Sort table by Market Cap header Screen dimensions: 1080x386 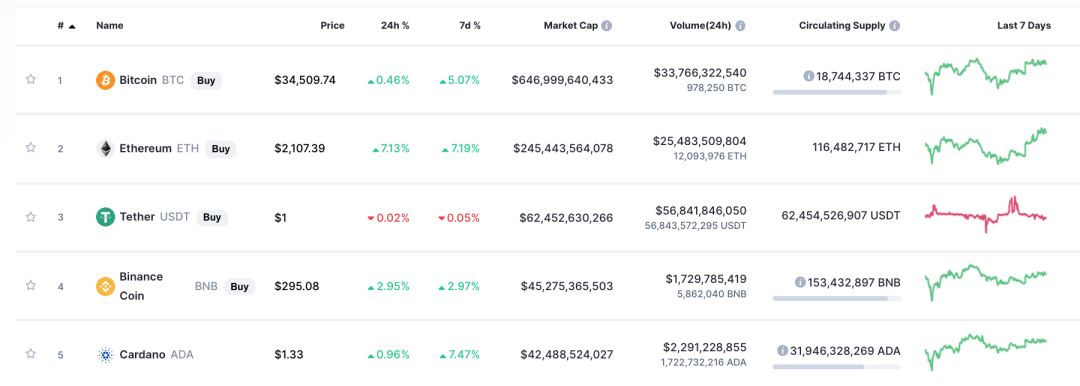coord(571,26)
